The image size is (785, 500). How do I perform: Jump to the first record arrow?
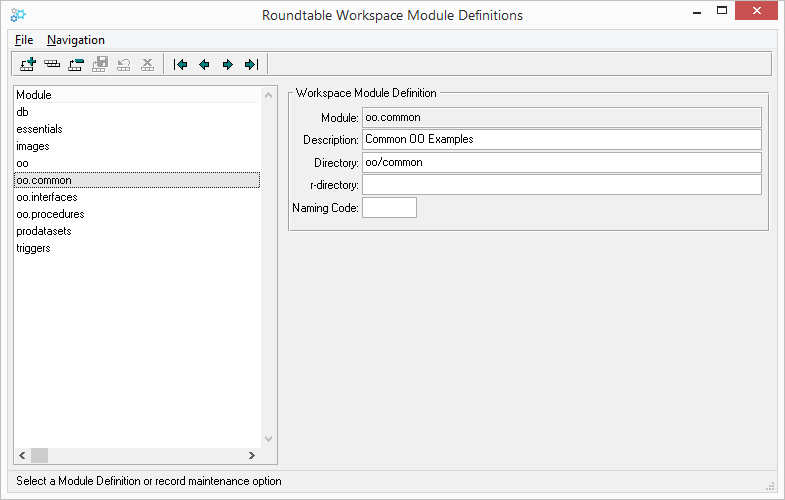click(x=180, y=64)
